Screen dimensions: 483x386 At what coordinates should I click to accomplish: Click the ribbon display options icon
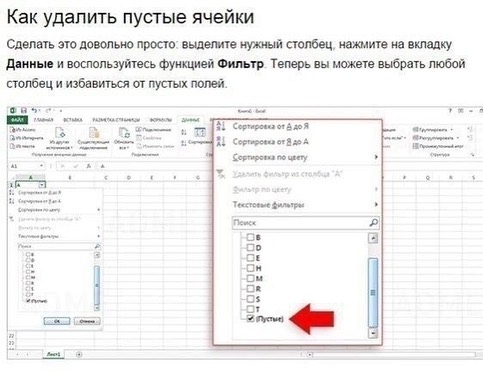point(461,111)
